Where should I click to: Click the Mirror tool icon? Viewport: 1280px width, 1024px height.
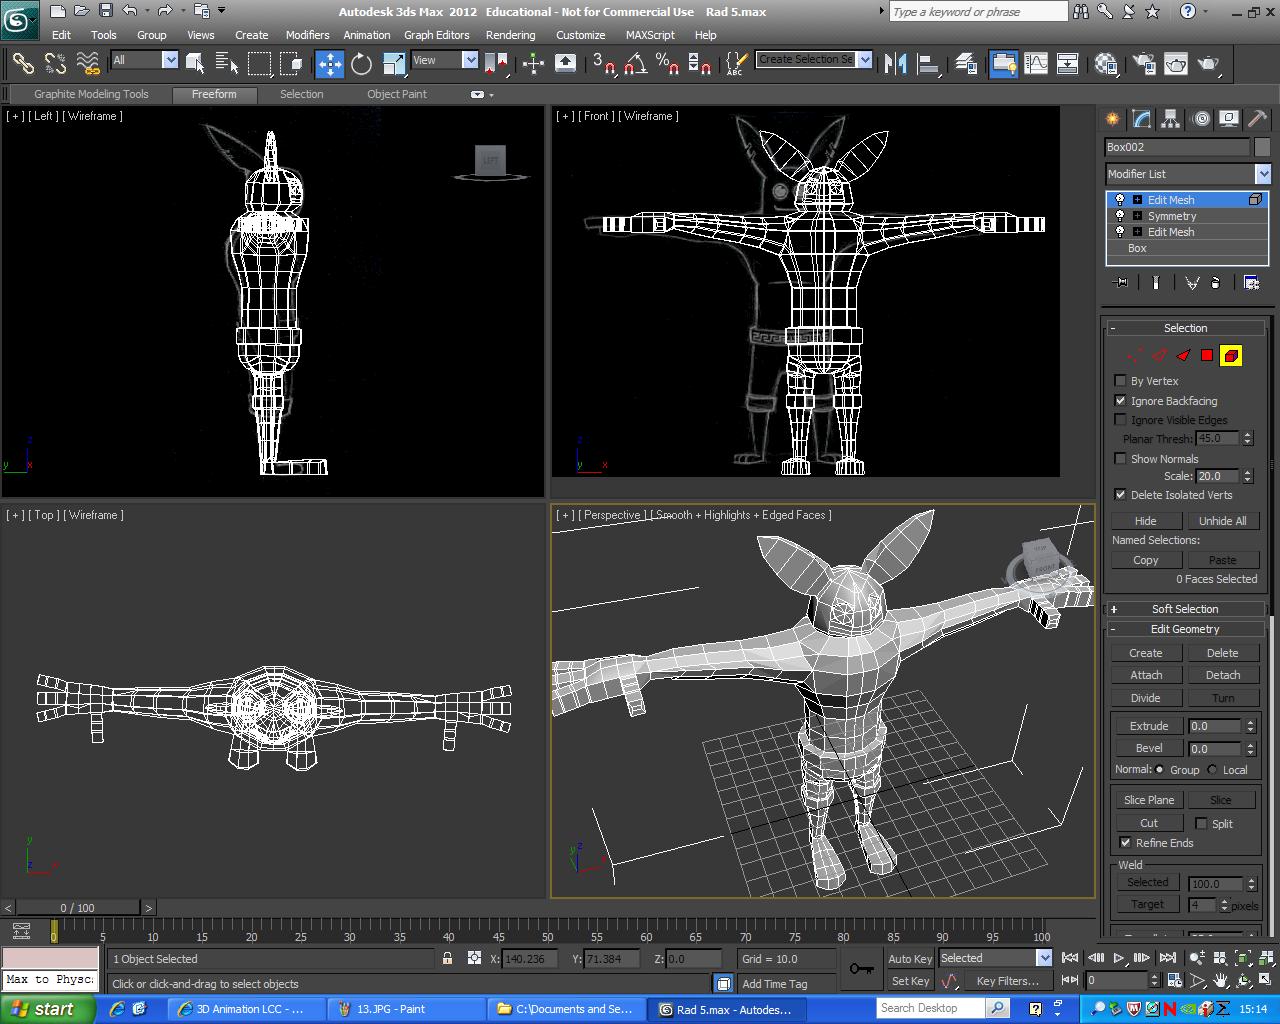coord(895,64)
